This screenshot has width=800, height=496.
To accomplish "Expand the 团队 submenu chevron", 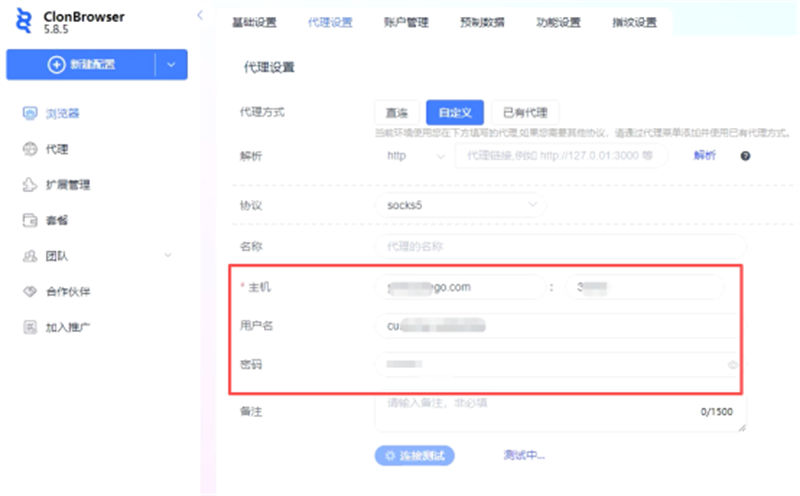I will pos(168,255).
